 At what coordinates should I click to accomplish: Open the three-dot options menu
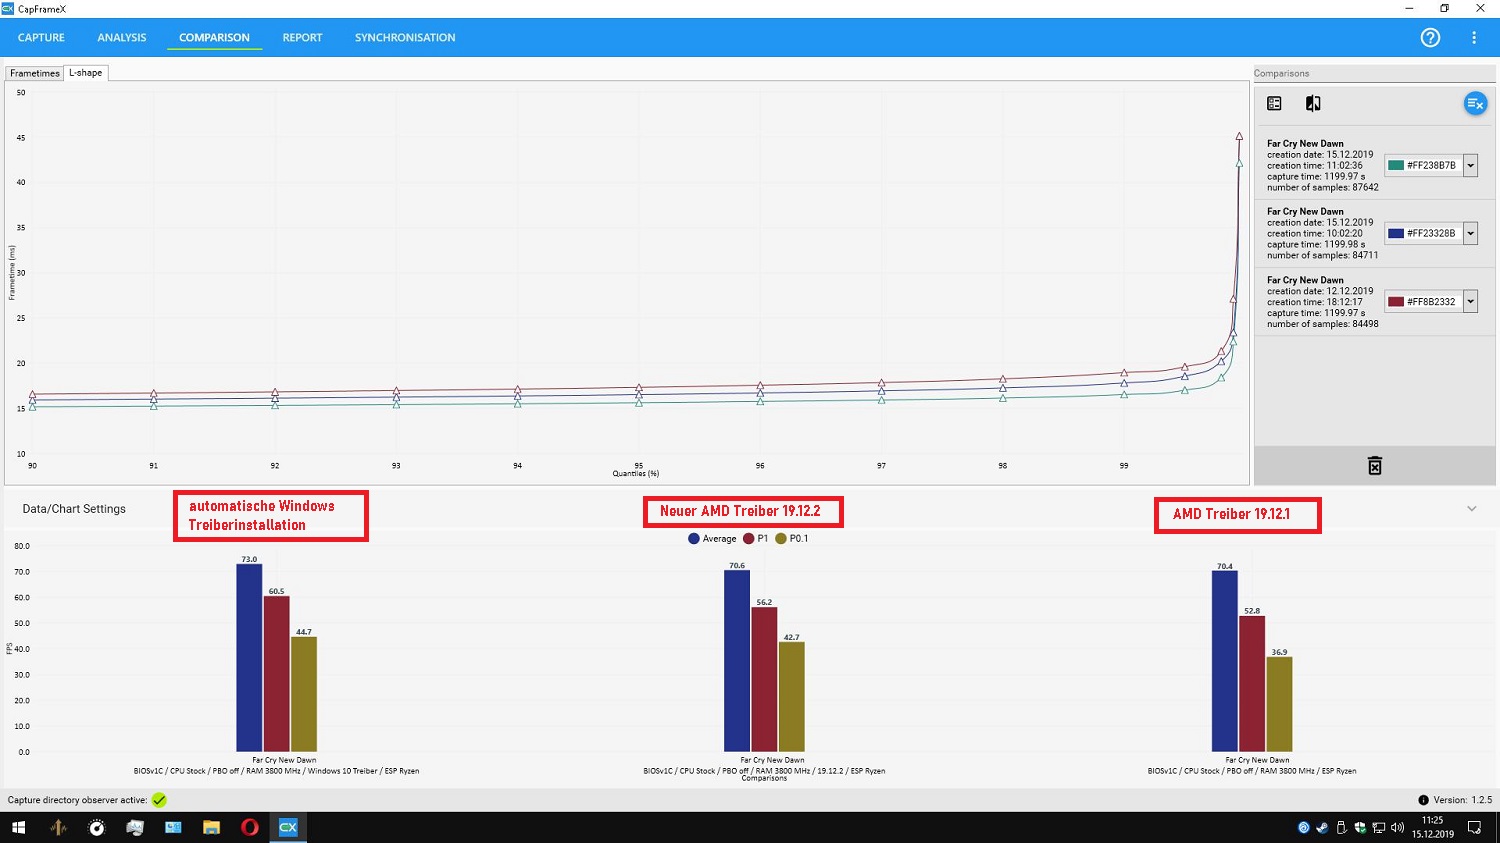point(1473,37)
